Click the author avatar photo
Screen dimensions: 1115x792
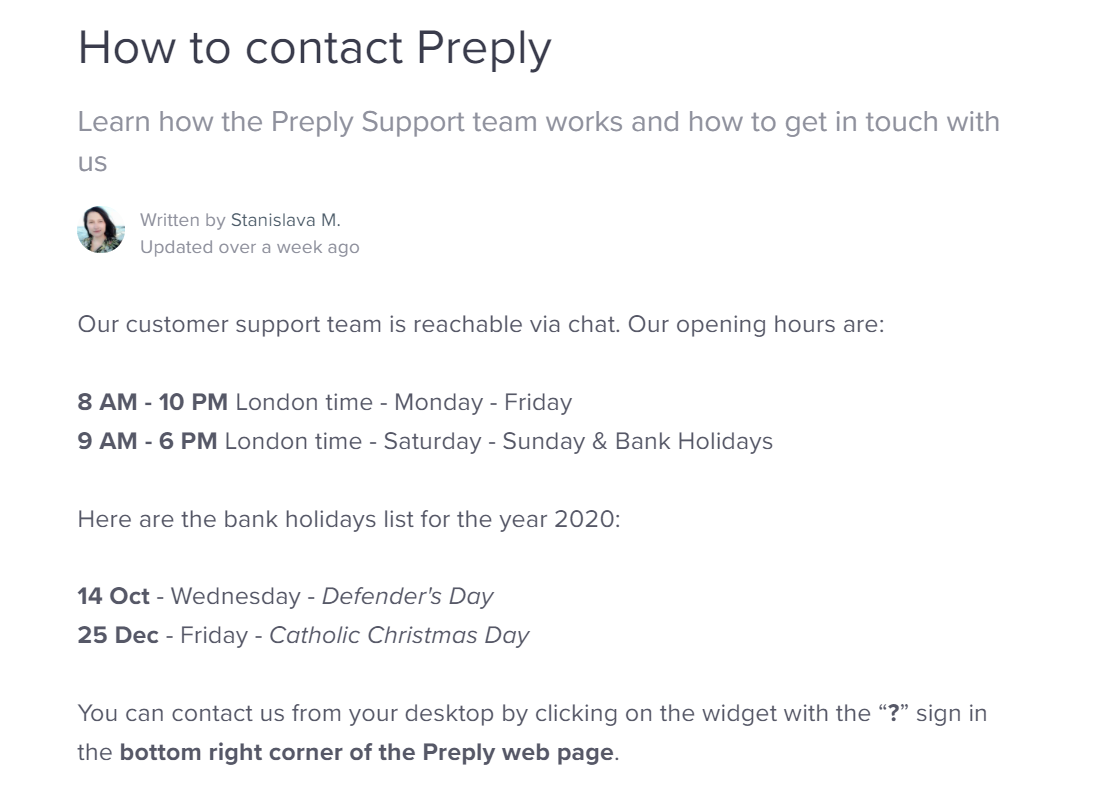(101, 230)
